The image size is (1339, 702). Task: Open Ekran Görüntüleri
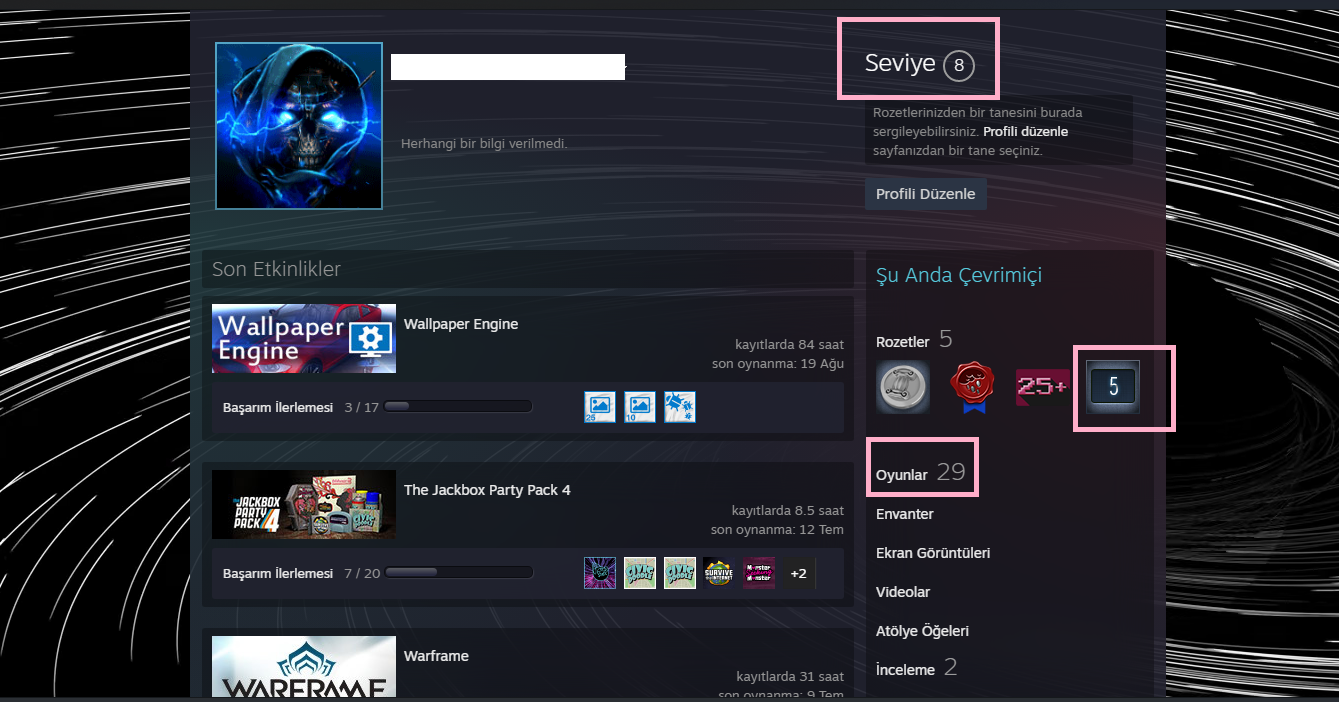[933, 553]
